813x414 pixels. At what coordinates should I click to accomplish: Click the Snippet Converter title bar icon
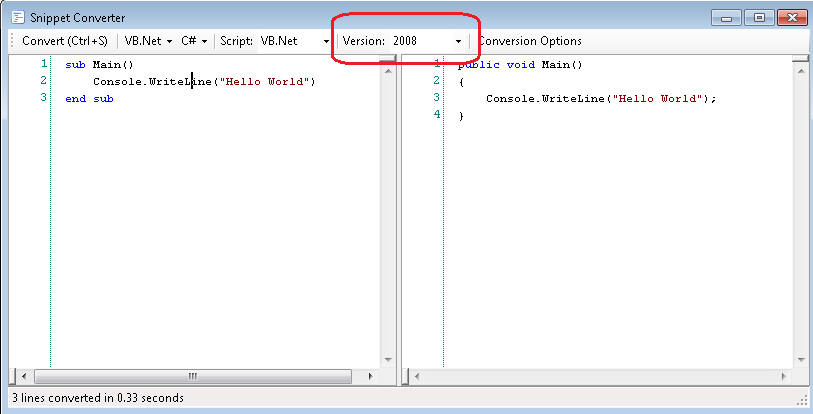17,17
